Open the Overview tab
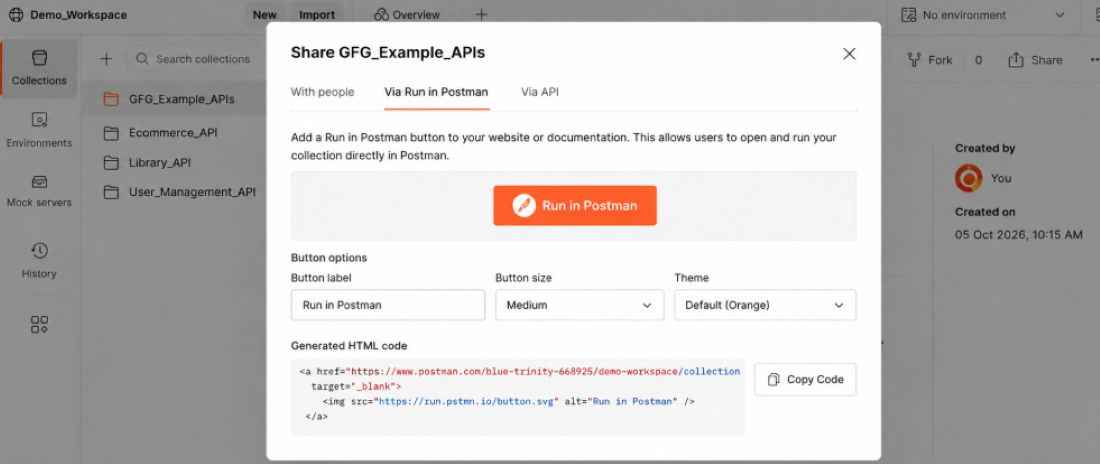Image resolution: width=1100 pixels, height=464 pixels. [x=407, y=15]
